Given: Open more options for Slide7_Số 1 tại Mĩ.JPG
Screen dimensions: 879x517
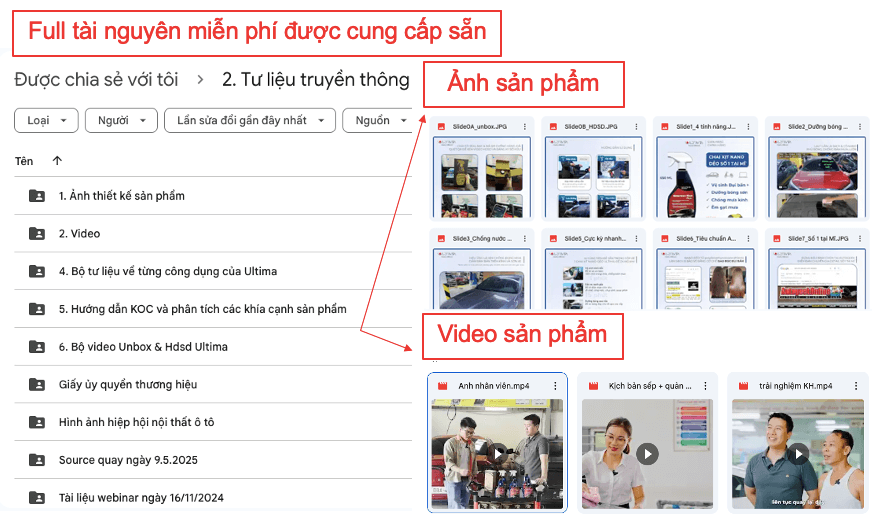Looking at the screenshot, I should [x=860, y=238].
